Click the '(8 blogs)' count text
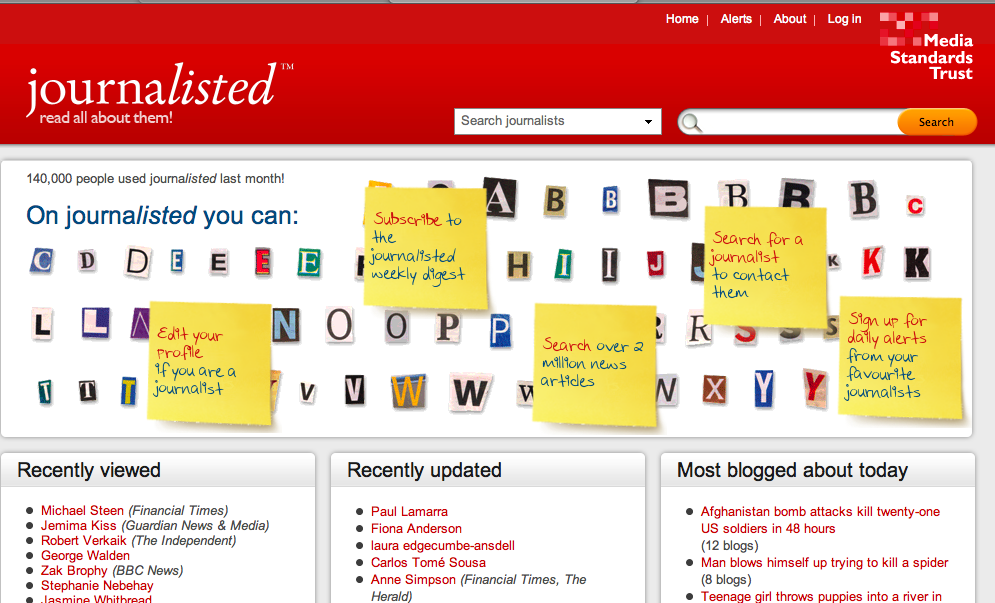Screen dimensions: 995x603 pyautogui.click(x=726, y=580)
